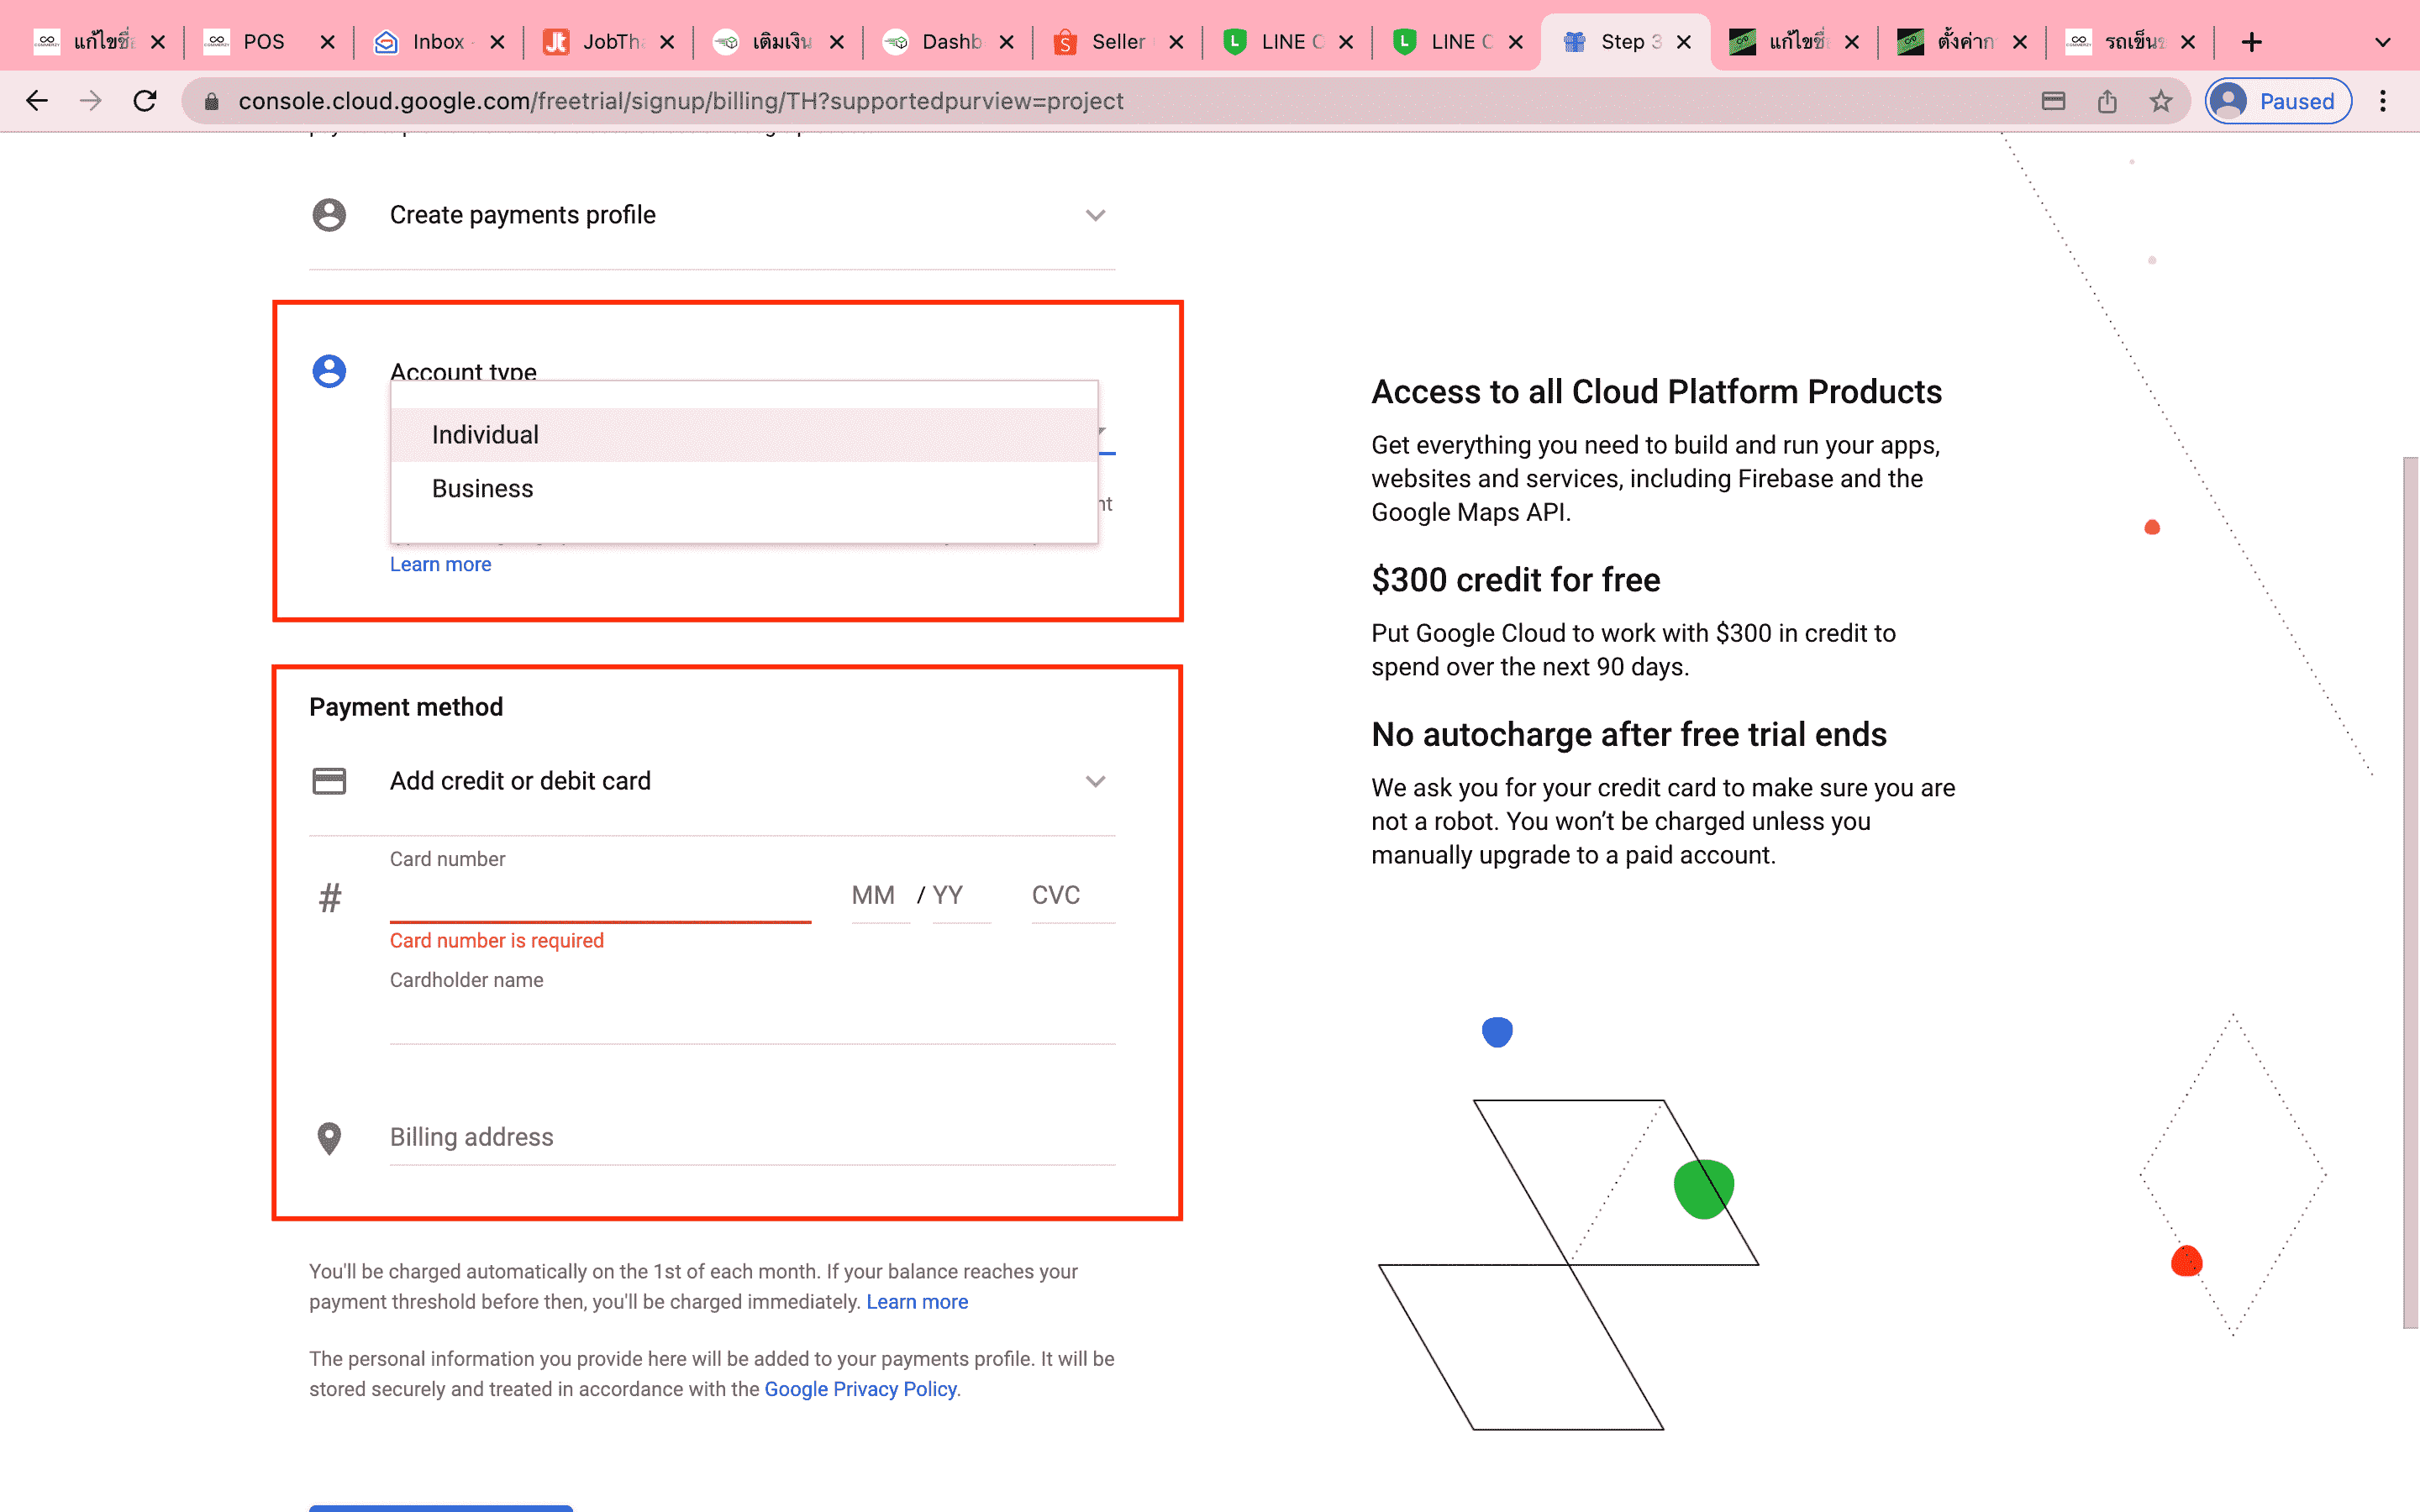Open the tab search chevron
The width and height of the screenshot is (2420, 1512).
pos(2383,42)
